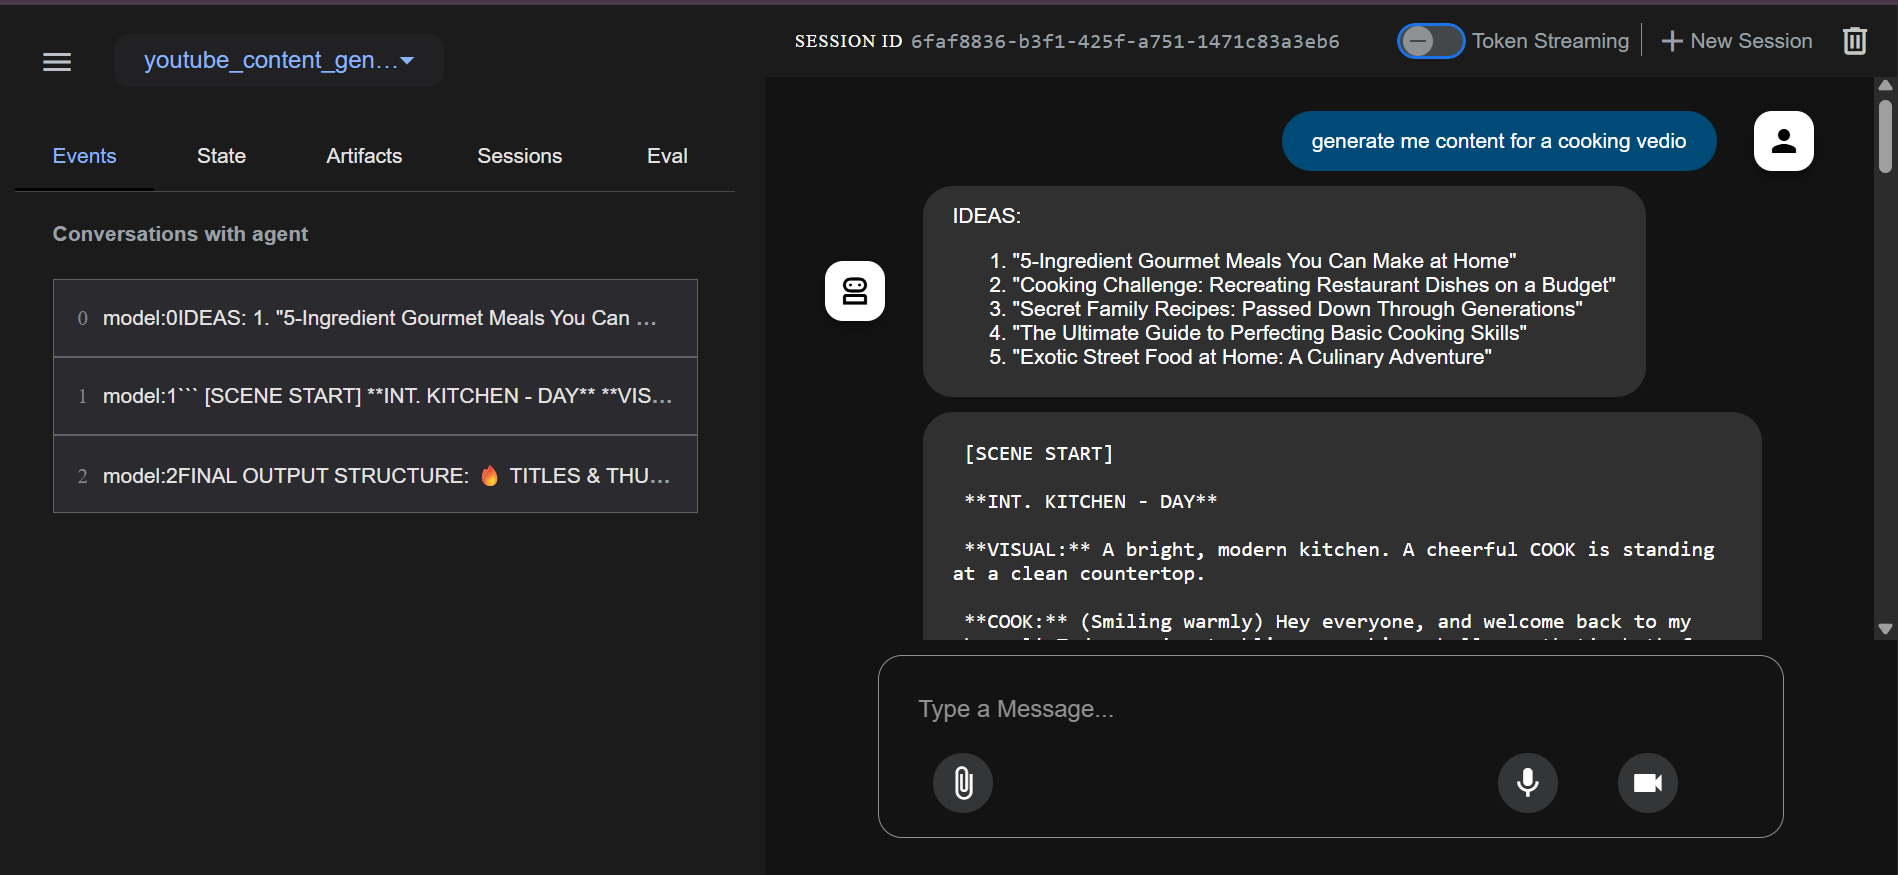Click the [SCENE START] script text
The height and width of the screenshot is (875, 1898).
pyautogui.click(x=1039, y=454)
